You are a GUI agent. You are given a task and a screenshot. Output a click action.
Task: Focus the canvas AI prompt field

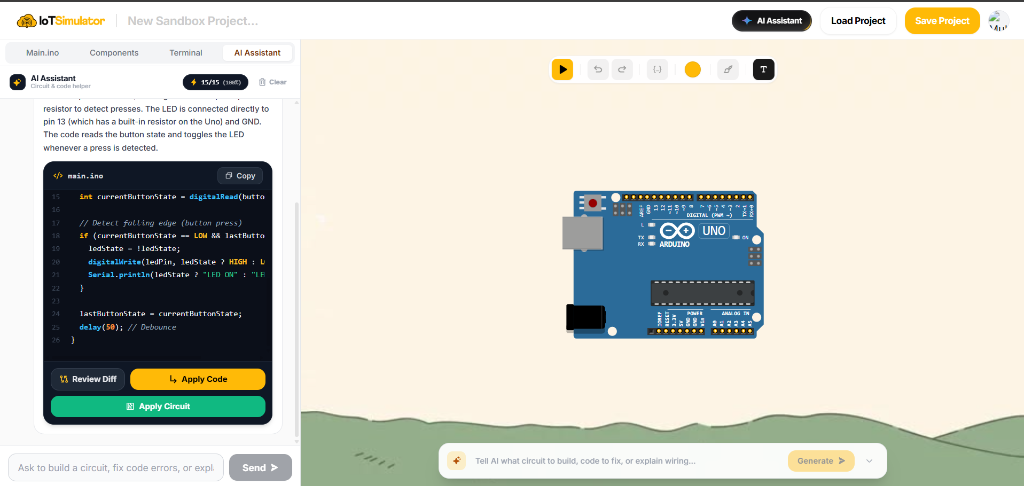coord(626,461)
